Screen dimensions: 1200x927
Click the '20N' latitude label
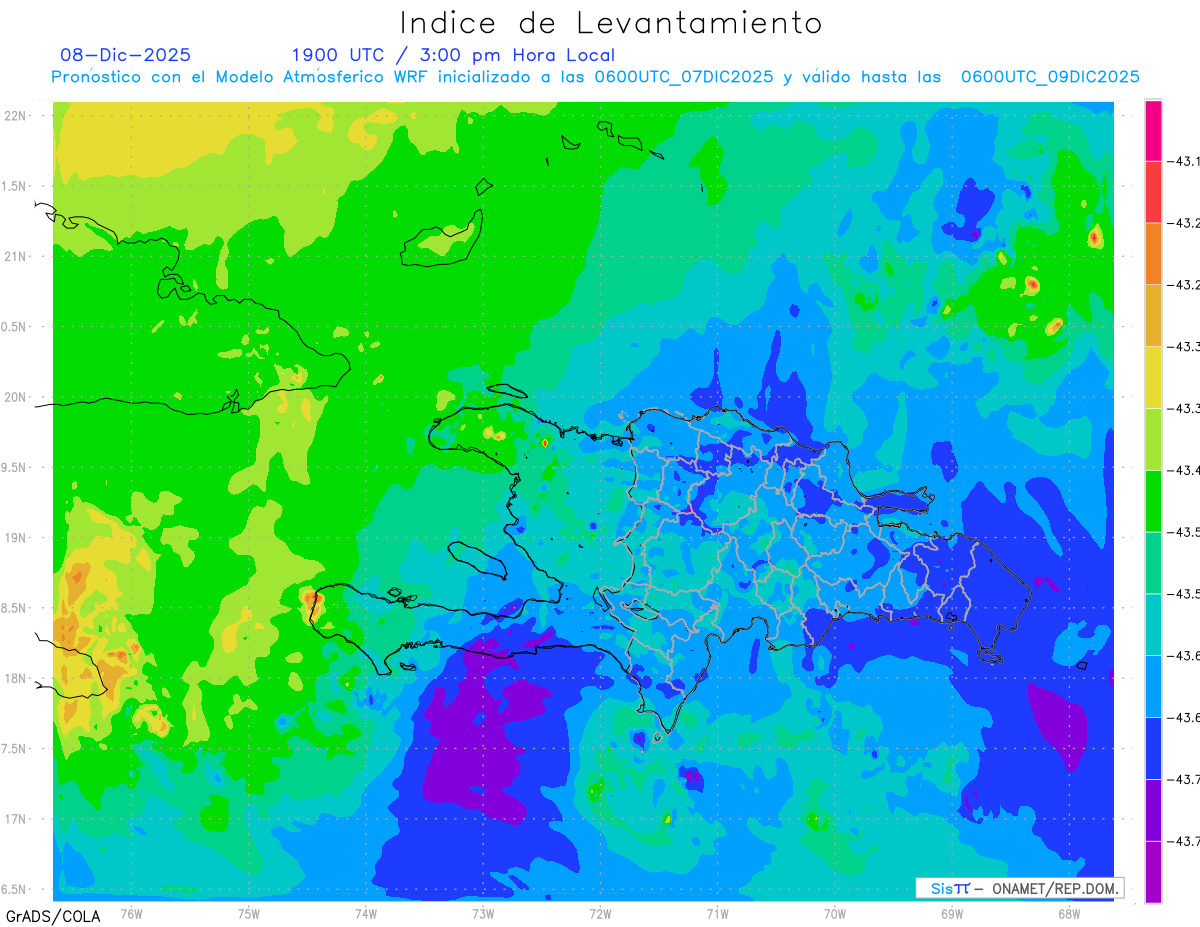coord(15,397)
